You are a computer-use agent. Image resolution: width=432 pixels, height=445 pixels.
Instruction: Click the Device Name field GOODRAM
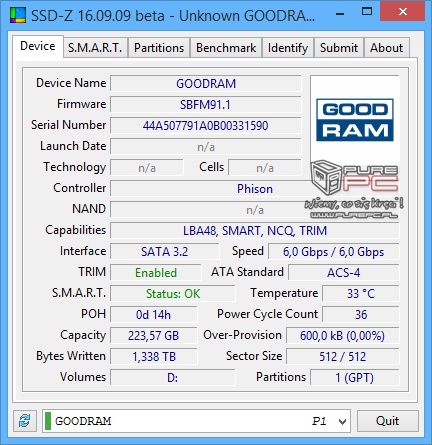pos(206,83)
